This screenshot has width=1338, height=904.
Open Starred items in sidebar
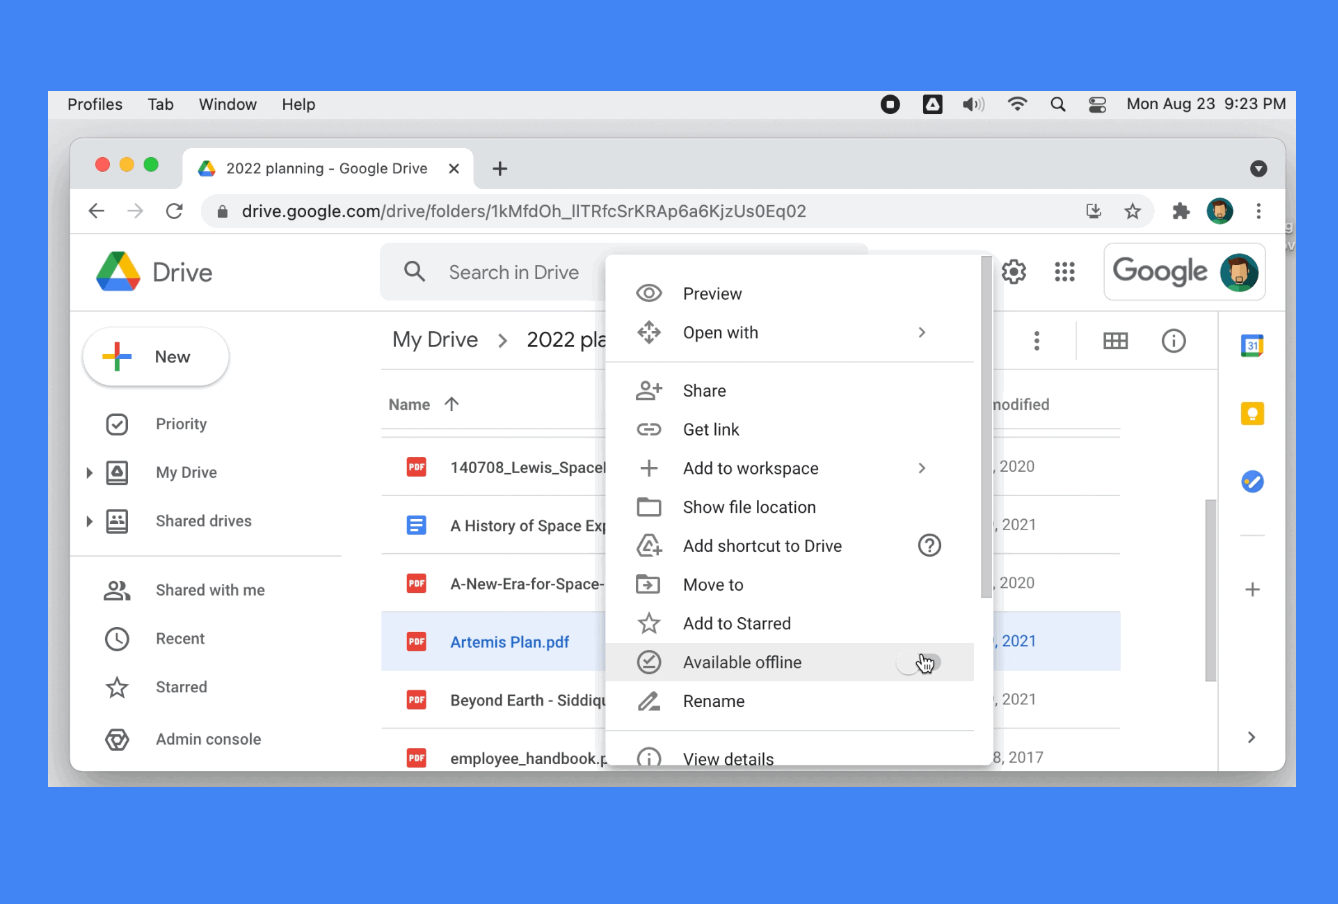[181, 687]
